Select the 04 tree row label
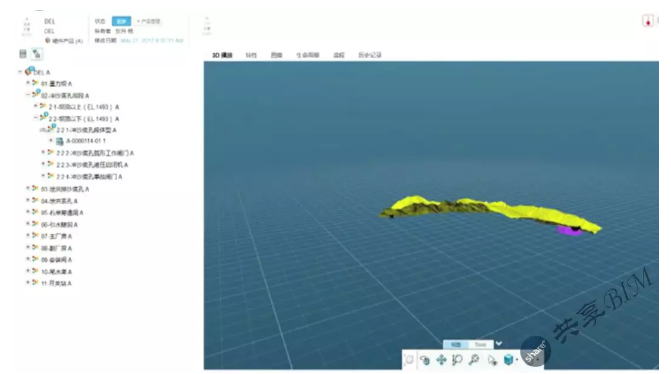Viewport: 671px width, 374px height. click(x=59, y=201)
